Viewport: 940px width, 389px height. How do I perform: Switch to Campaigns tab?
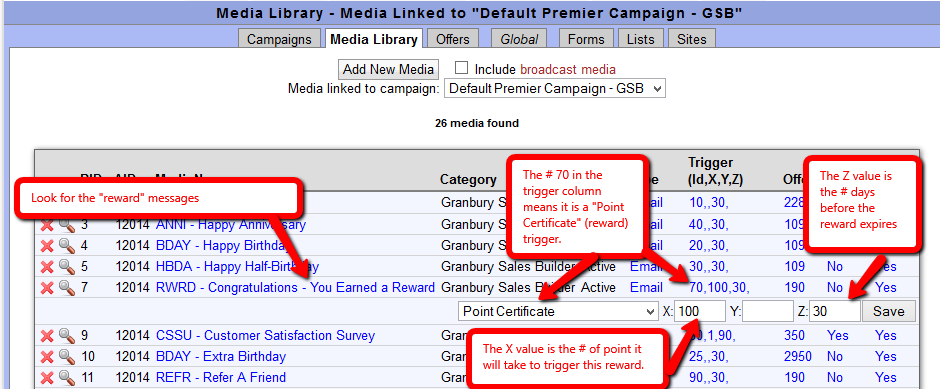(x=279, y=40)
